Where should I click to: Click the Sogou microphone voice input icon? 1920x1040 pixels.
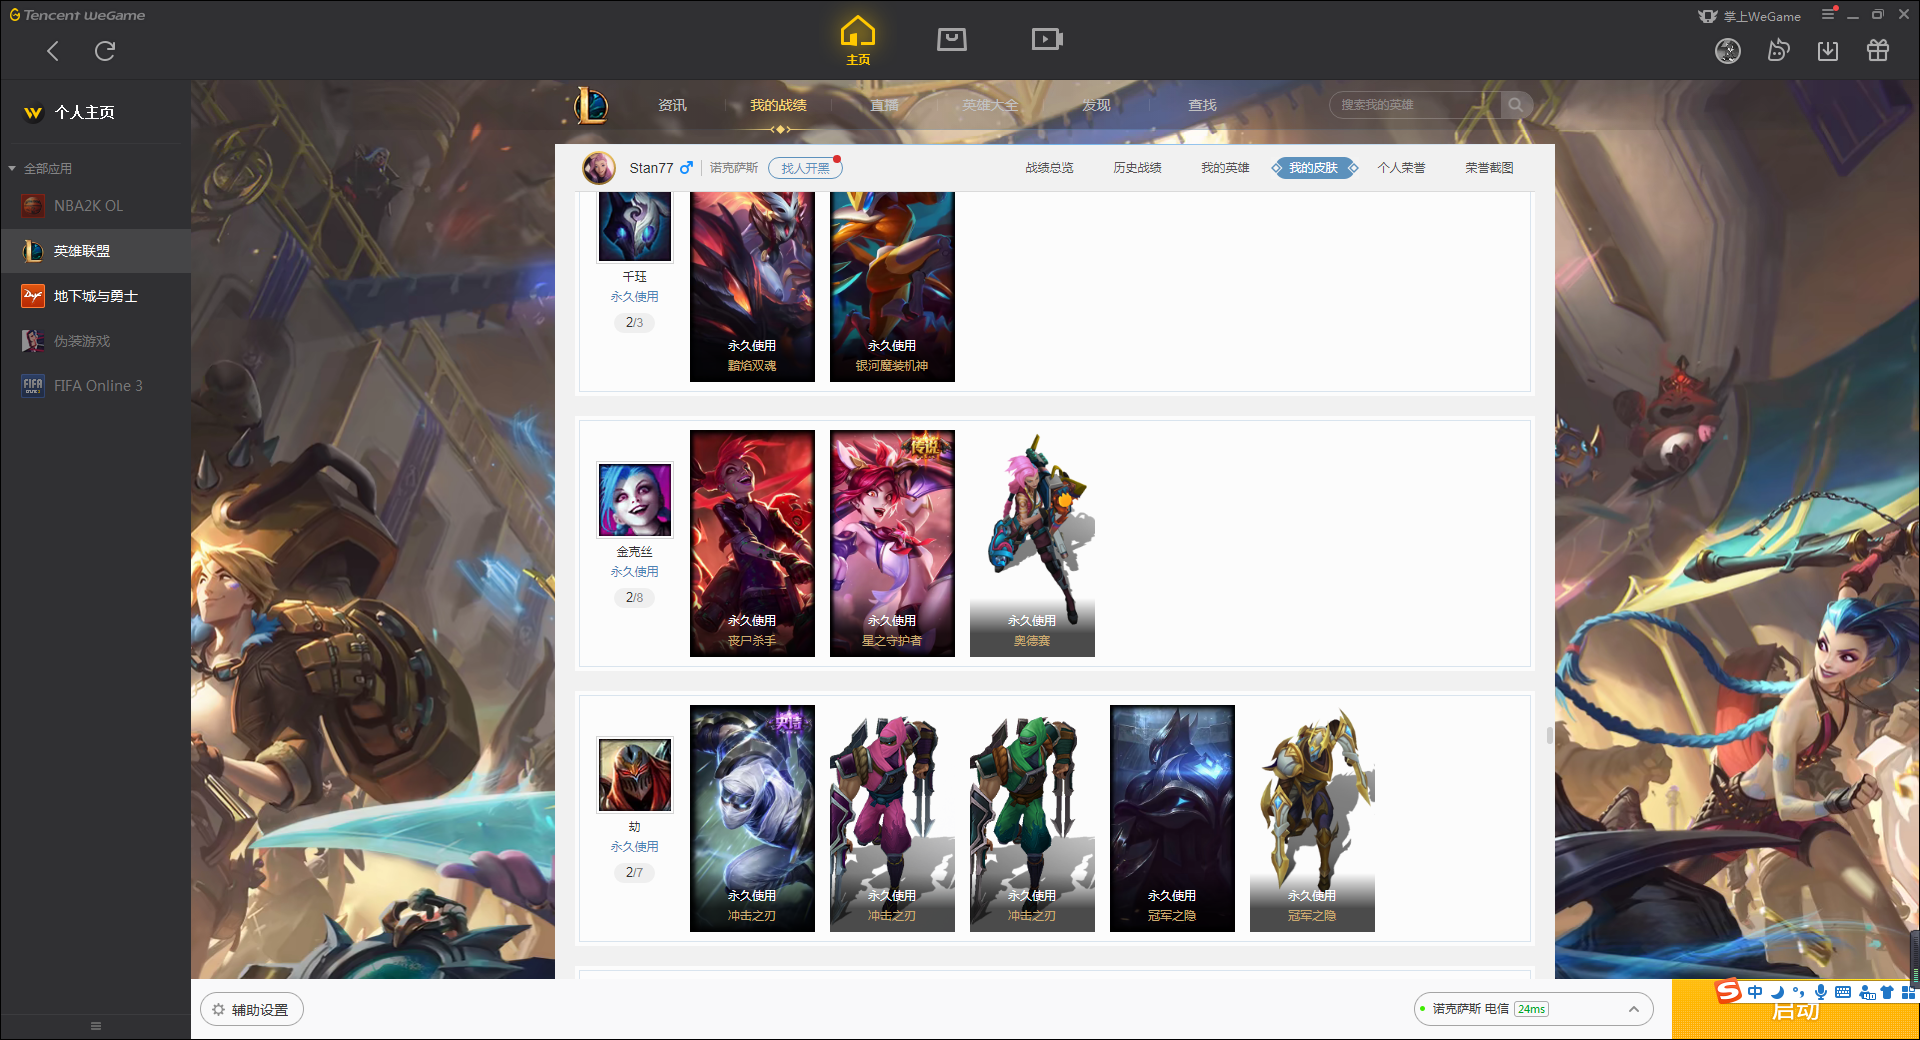pyautogui.click(x=1821, y=992)
